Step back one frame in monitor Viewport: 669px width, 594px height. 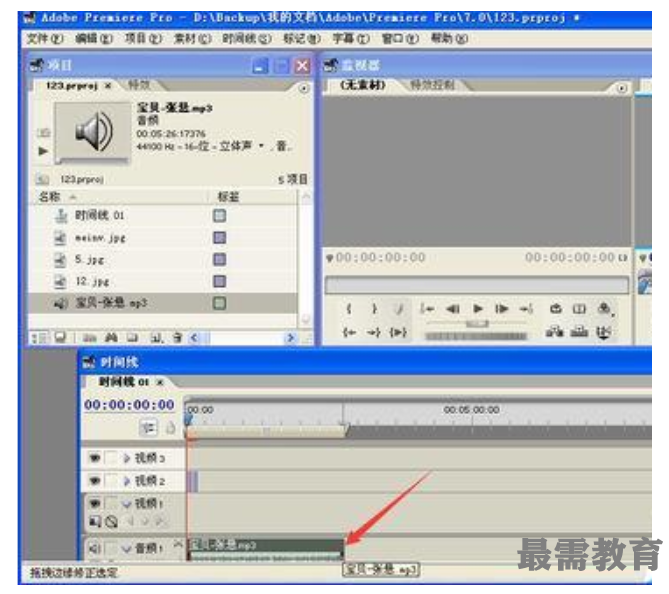[452, 309]
